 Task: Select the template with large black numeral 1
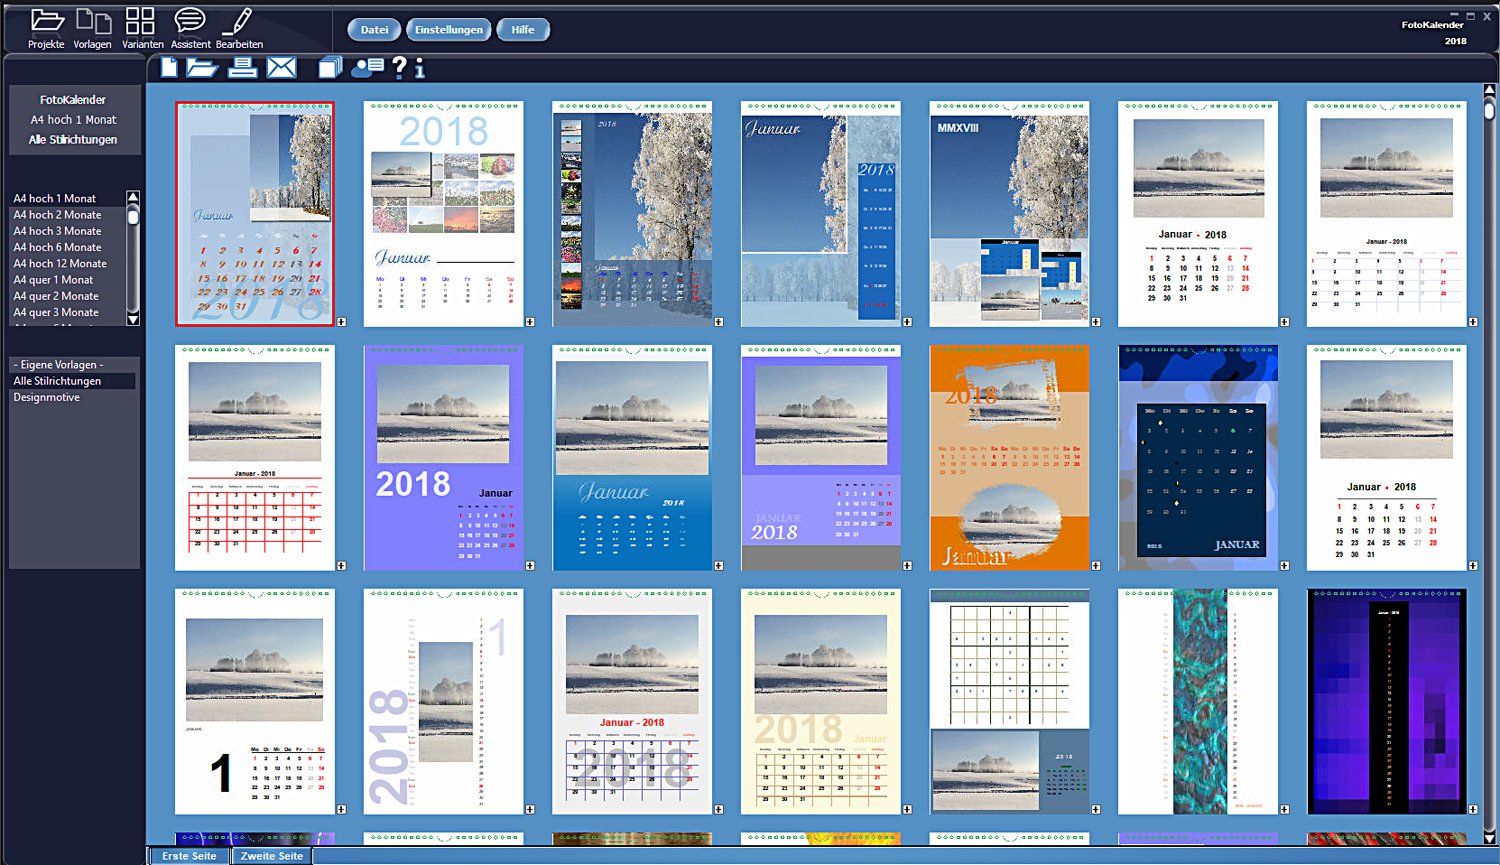click(x=255, y=701)
